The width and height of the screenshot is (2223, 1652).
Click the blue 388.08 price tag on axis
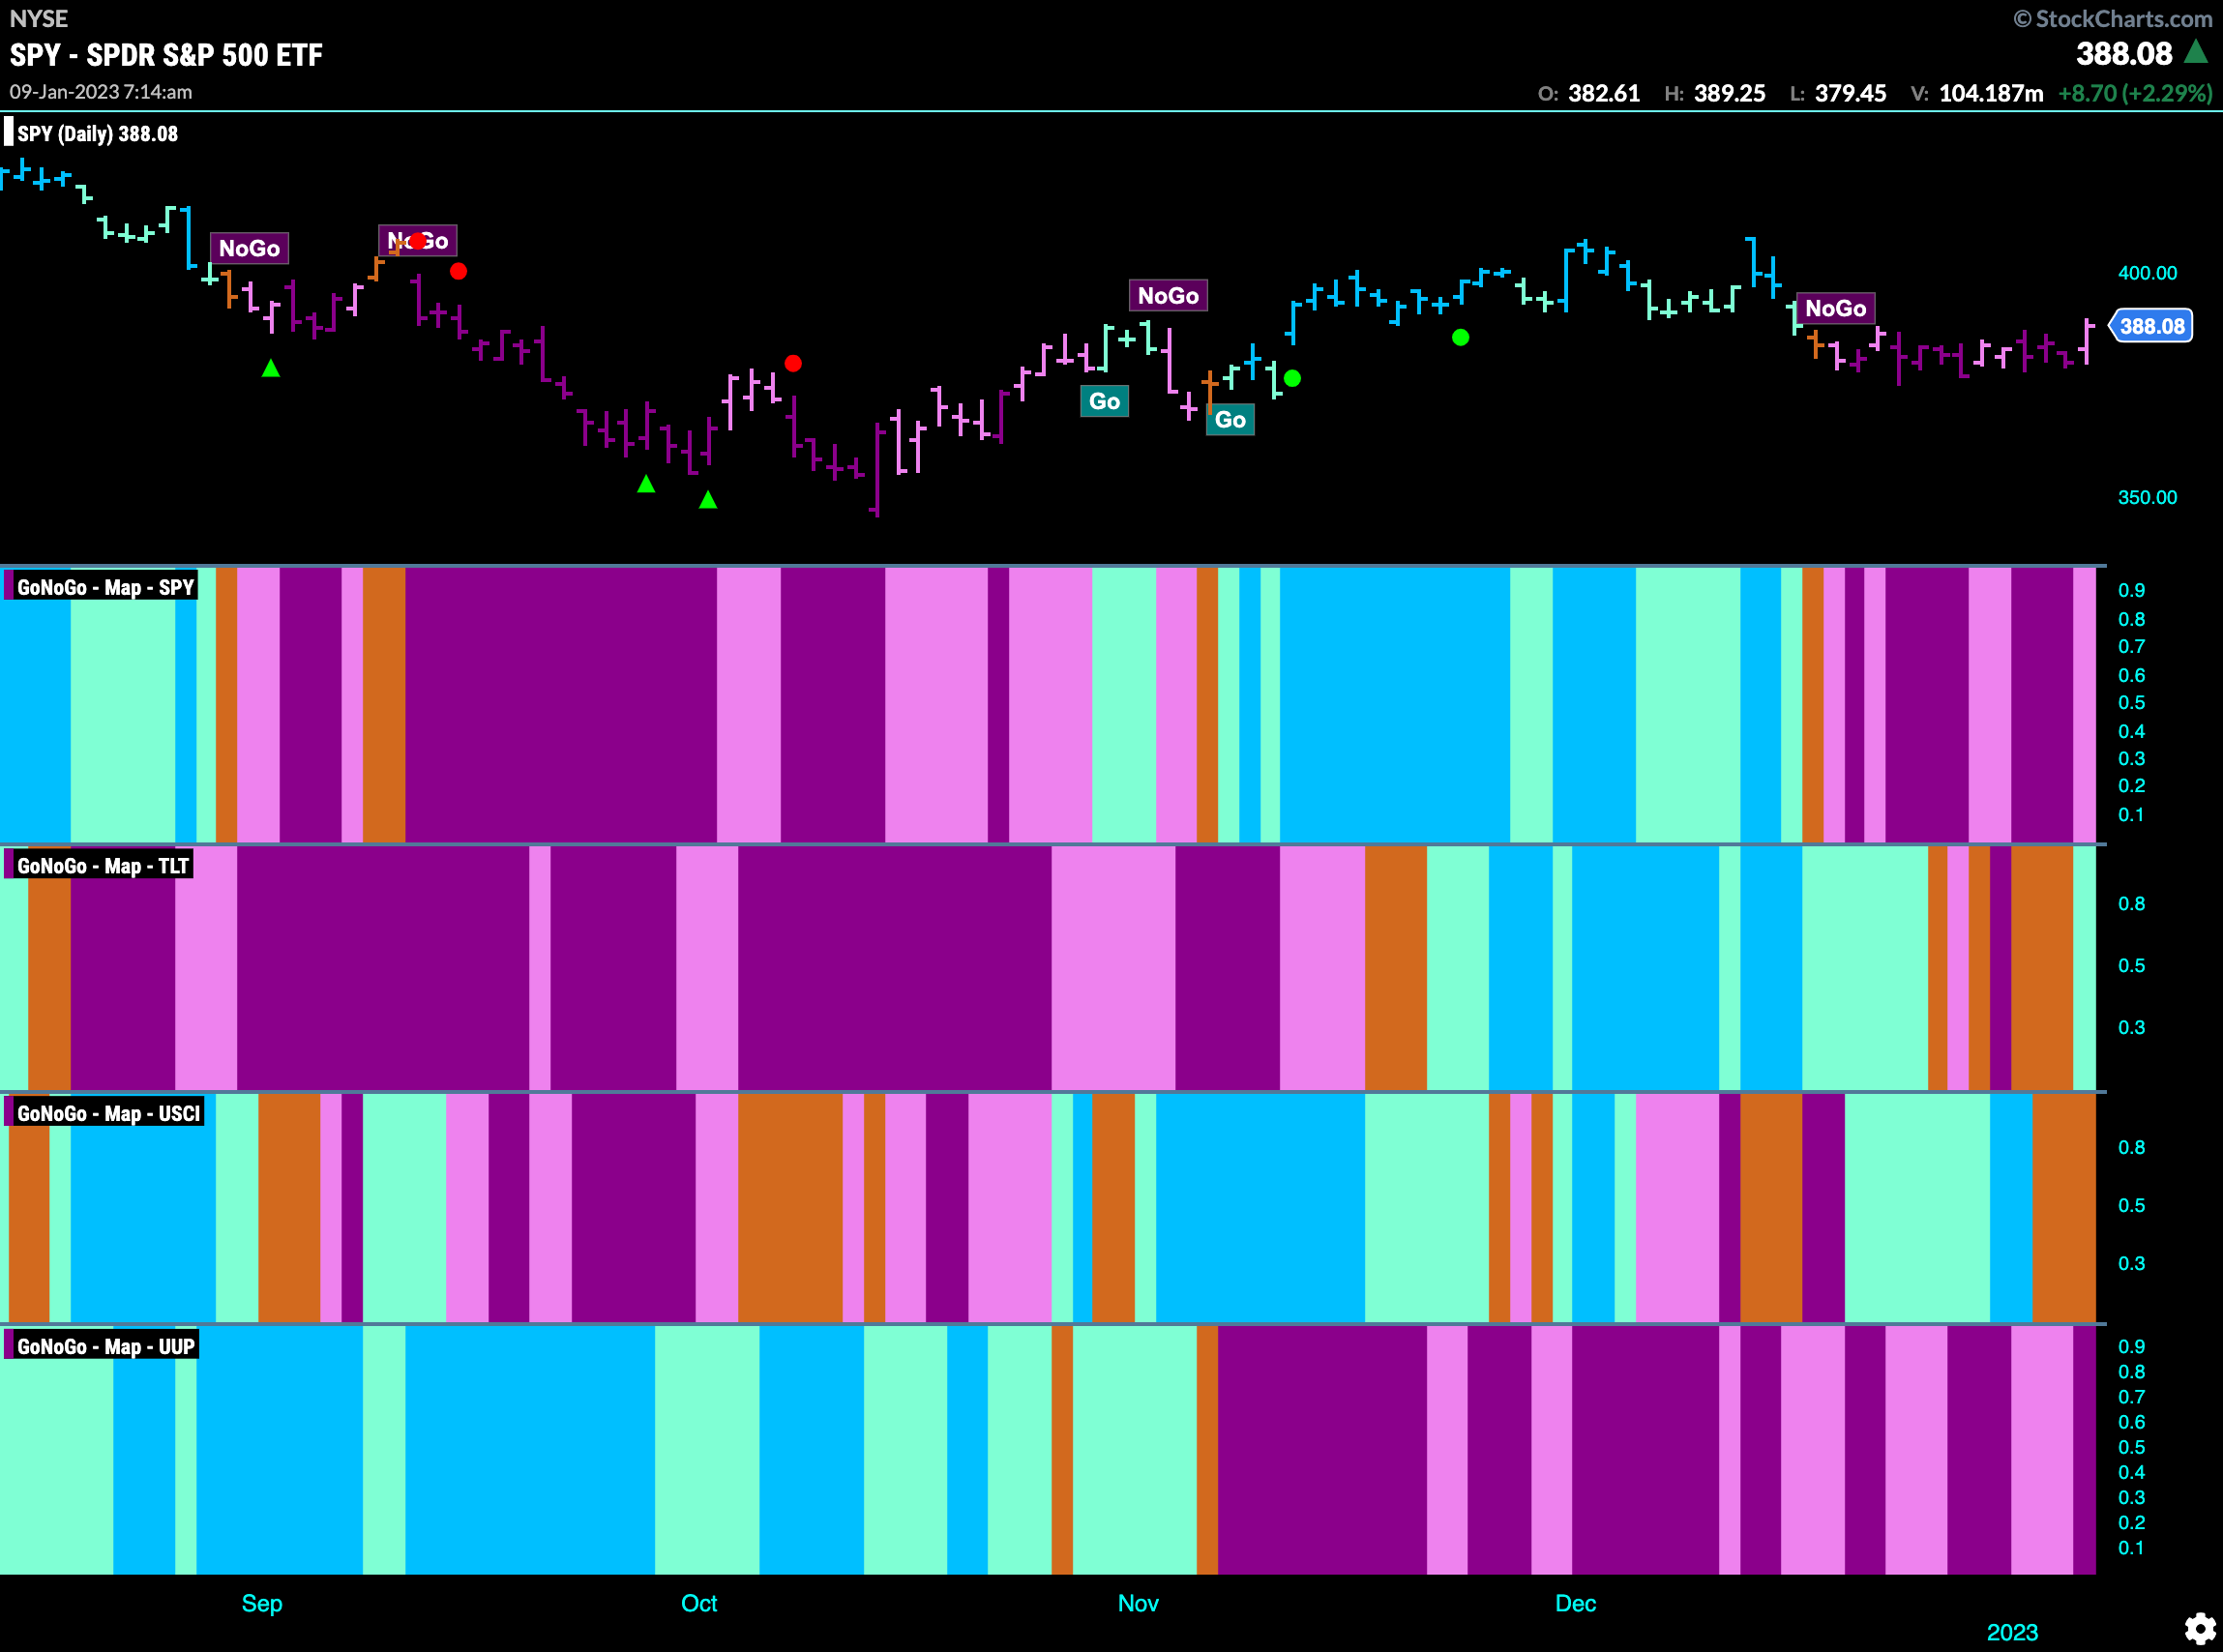click(2151, 326)
